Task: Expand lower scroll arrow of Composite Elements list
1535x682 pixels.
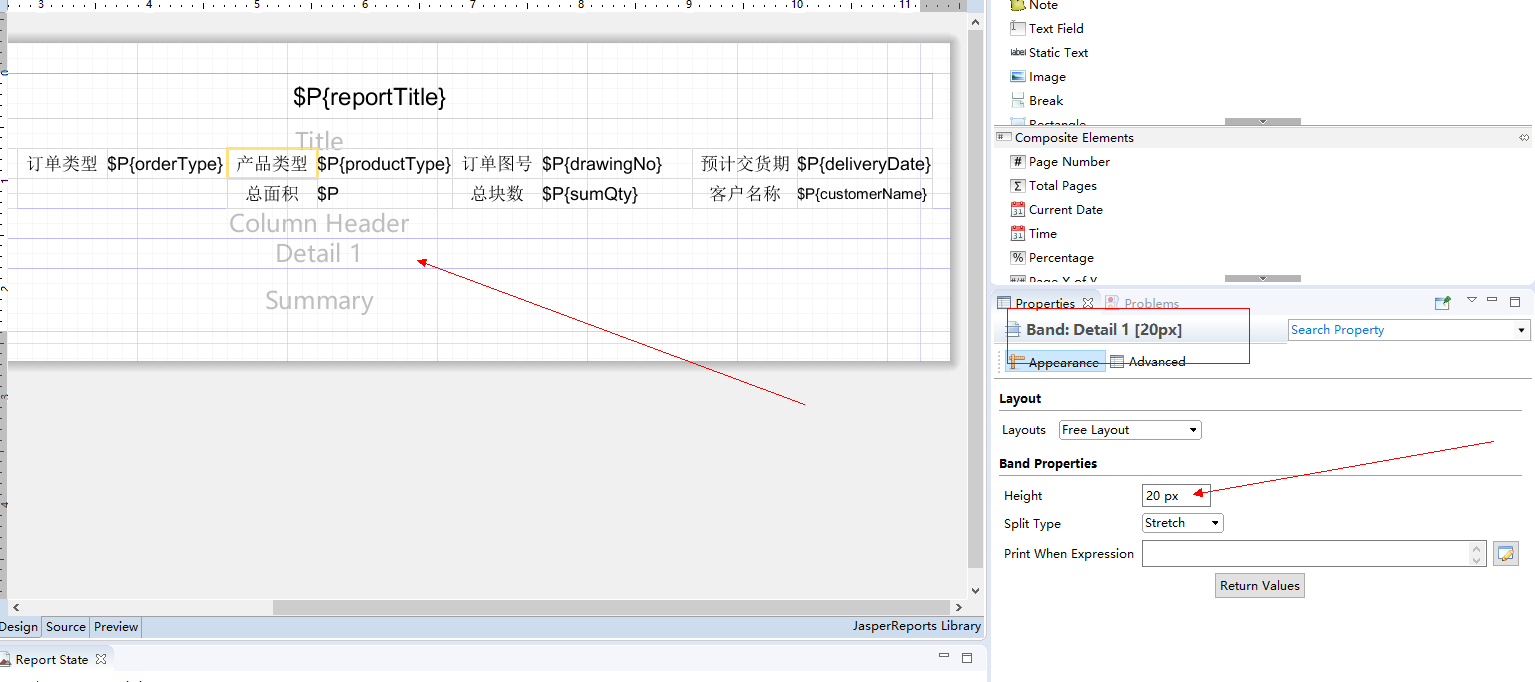Action: [1263, 278]
